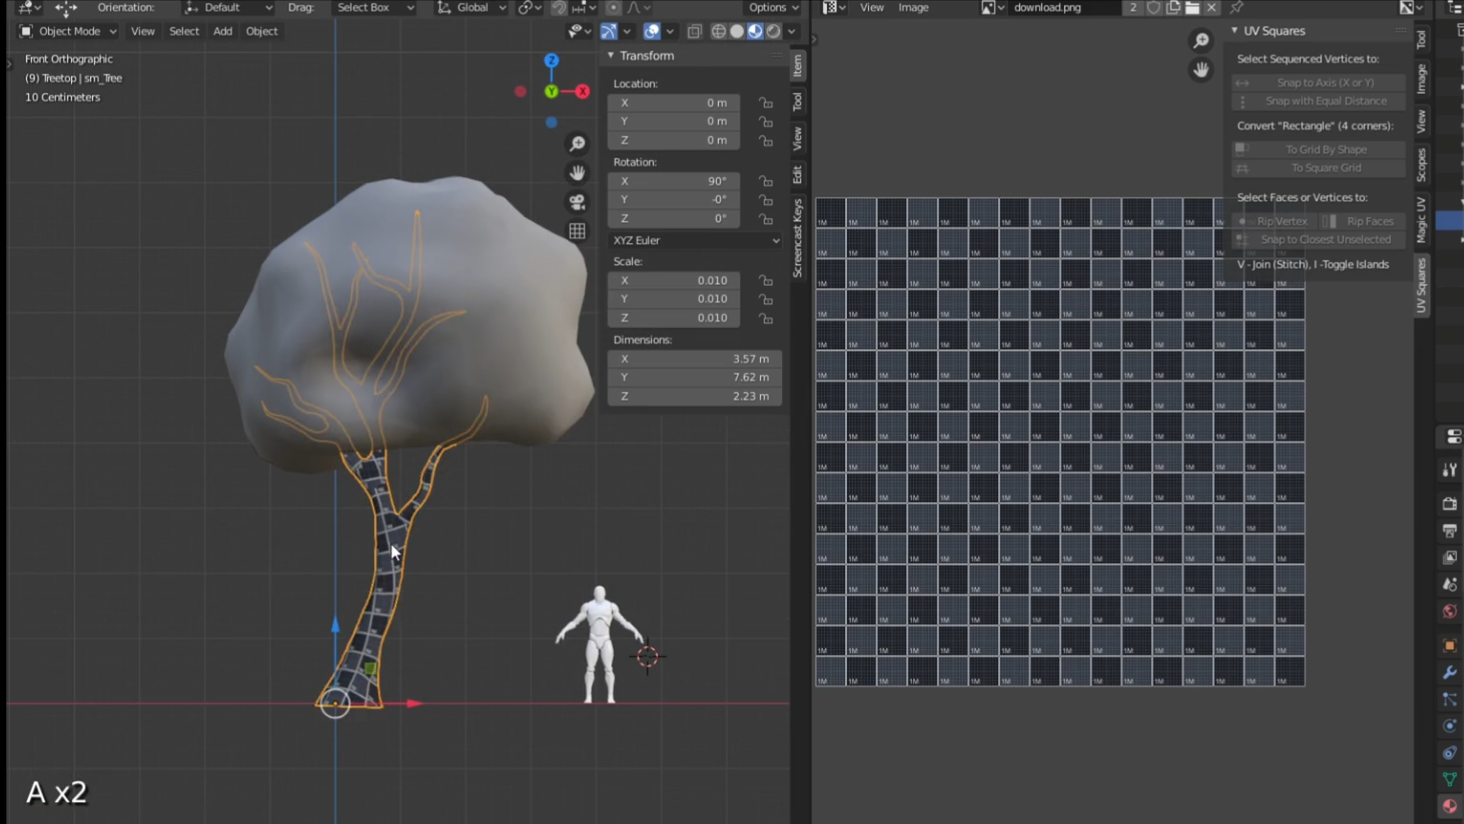Open the Global transform orientation dropdown

coord(472,8)
